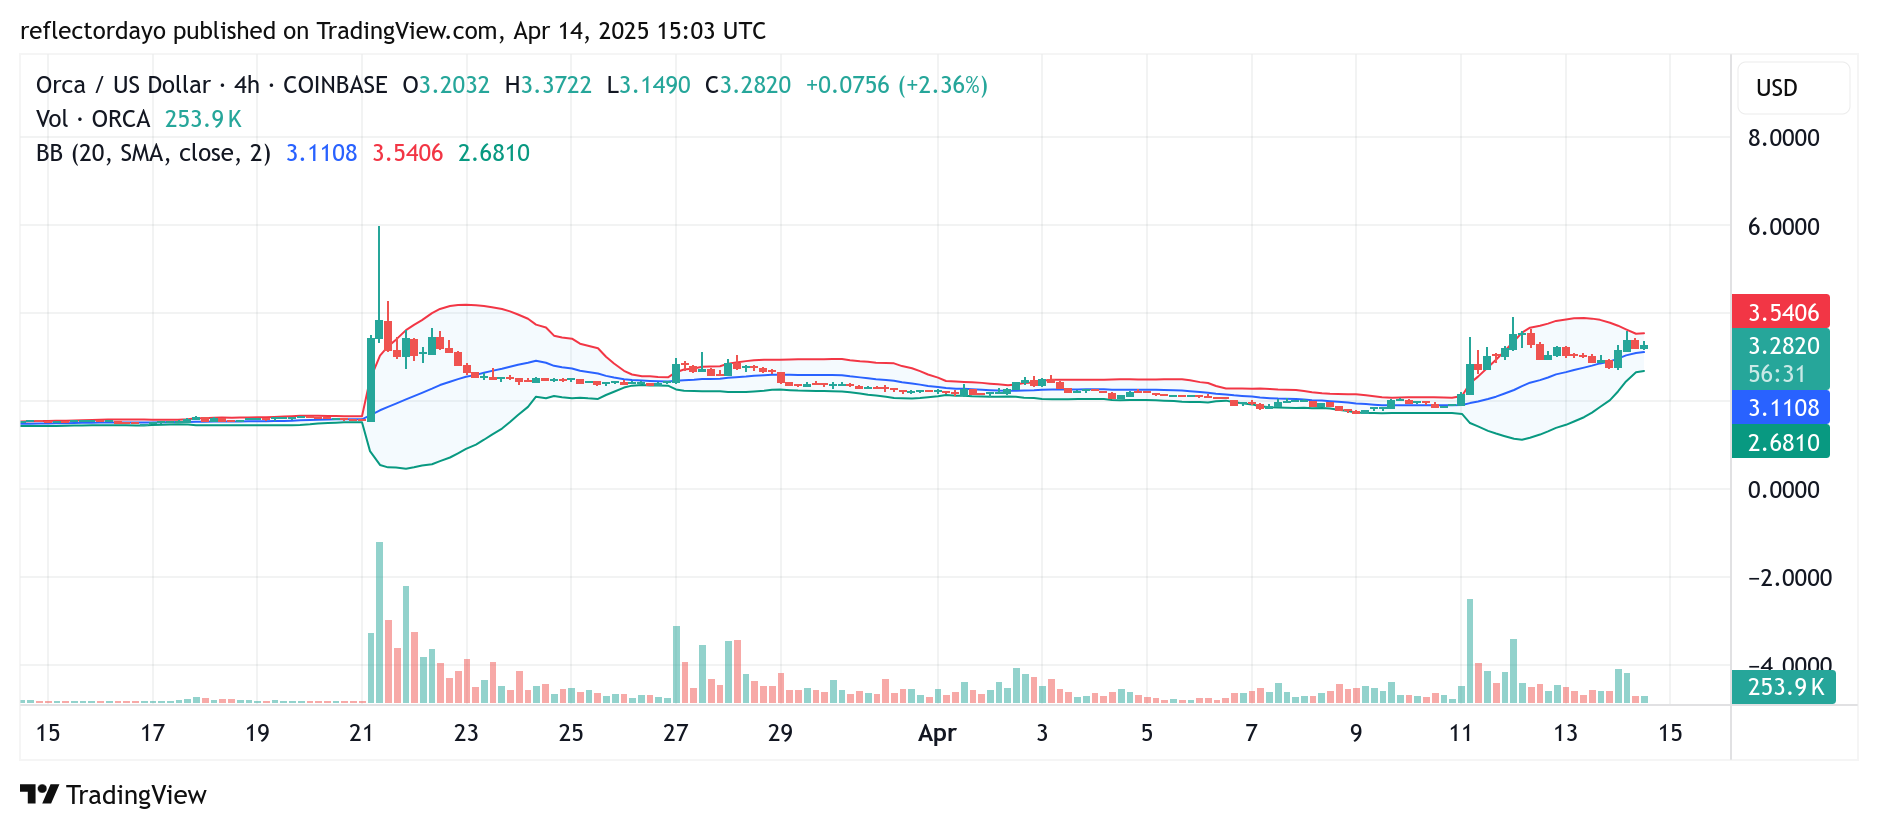Click the '15' date label at left of time axis
The width and height of the screenshot is (1878, 830).
coord(47,733)
